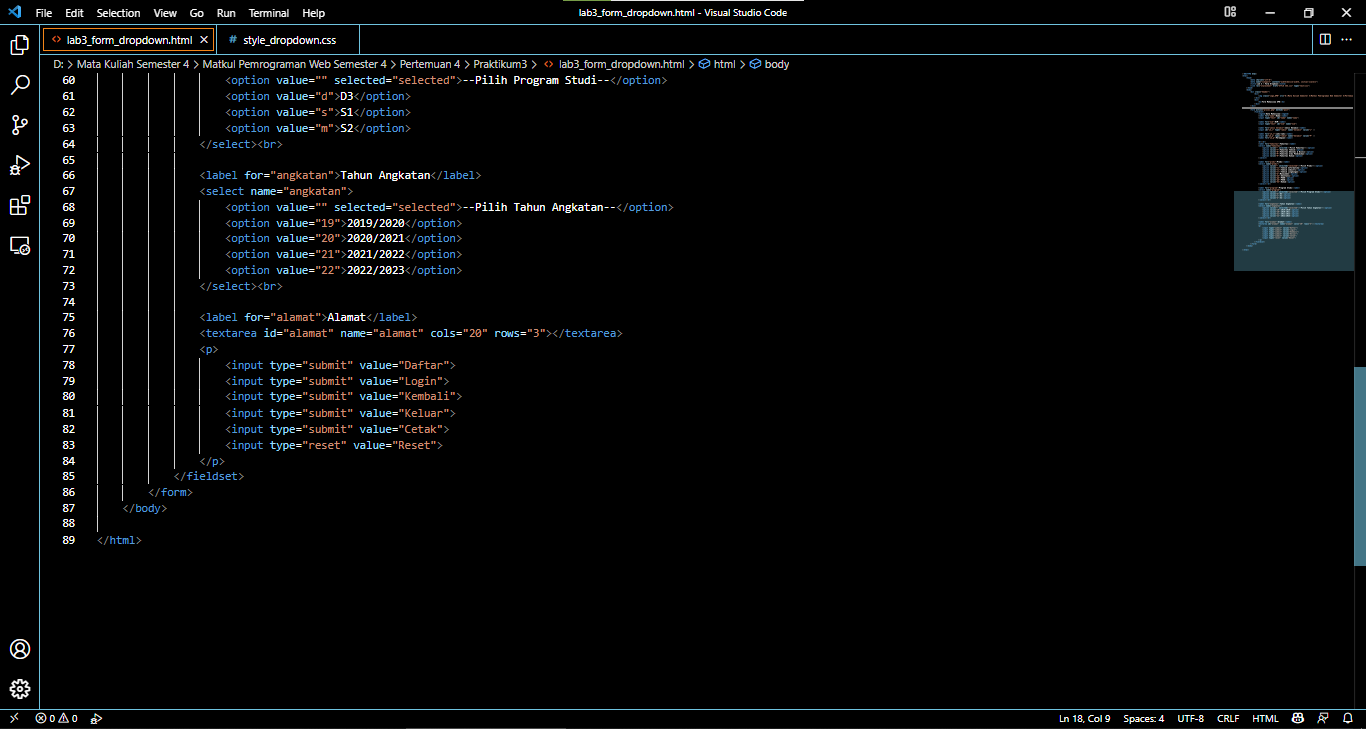Open the Terminal menu

pyautogui.click(x=268, y=13)
